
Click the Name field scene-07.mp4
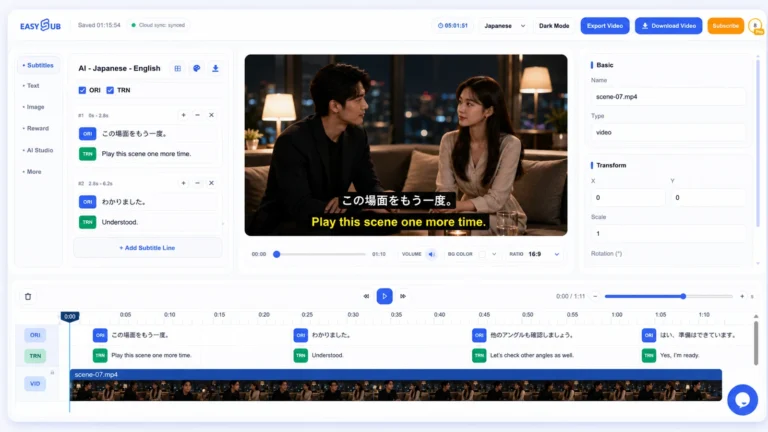tap(668, 97)
